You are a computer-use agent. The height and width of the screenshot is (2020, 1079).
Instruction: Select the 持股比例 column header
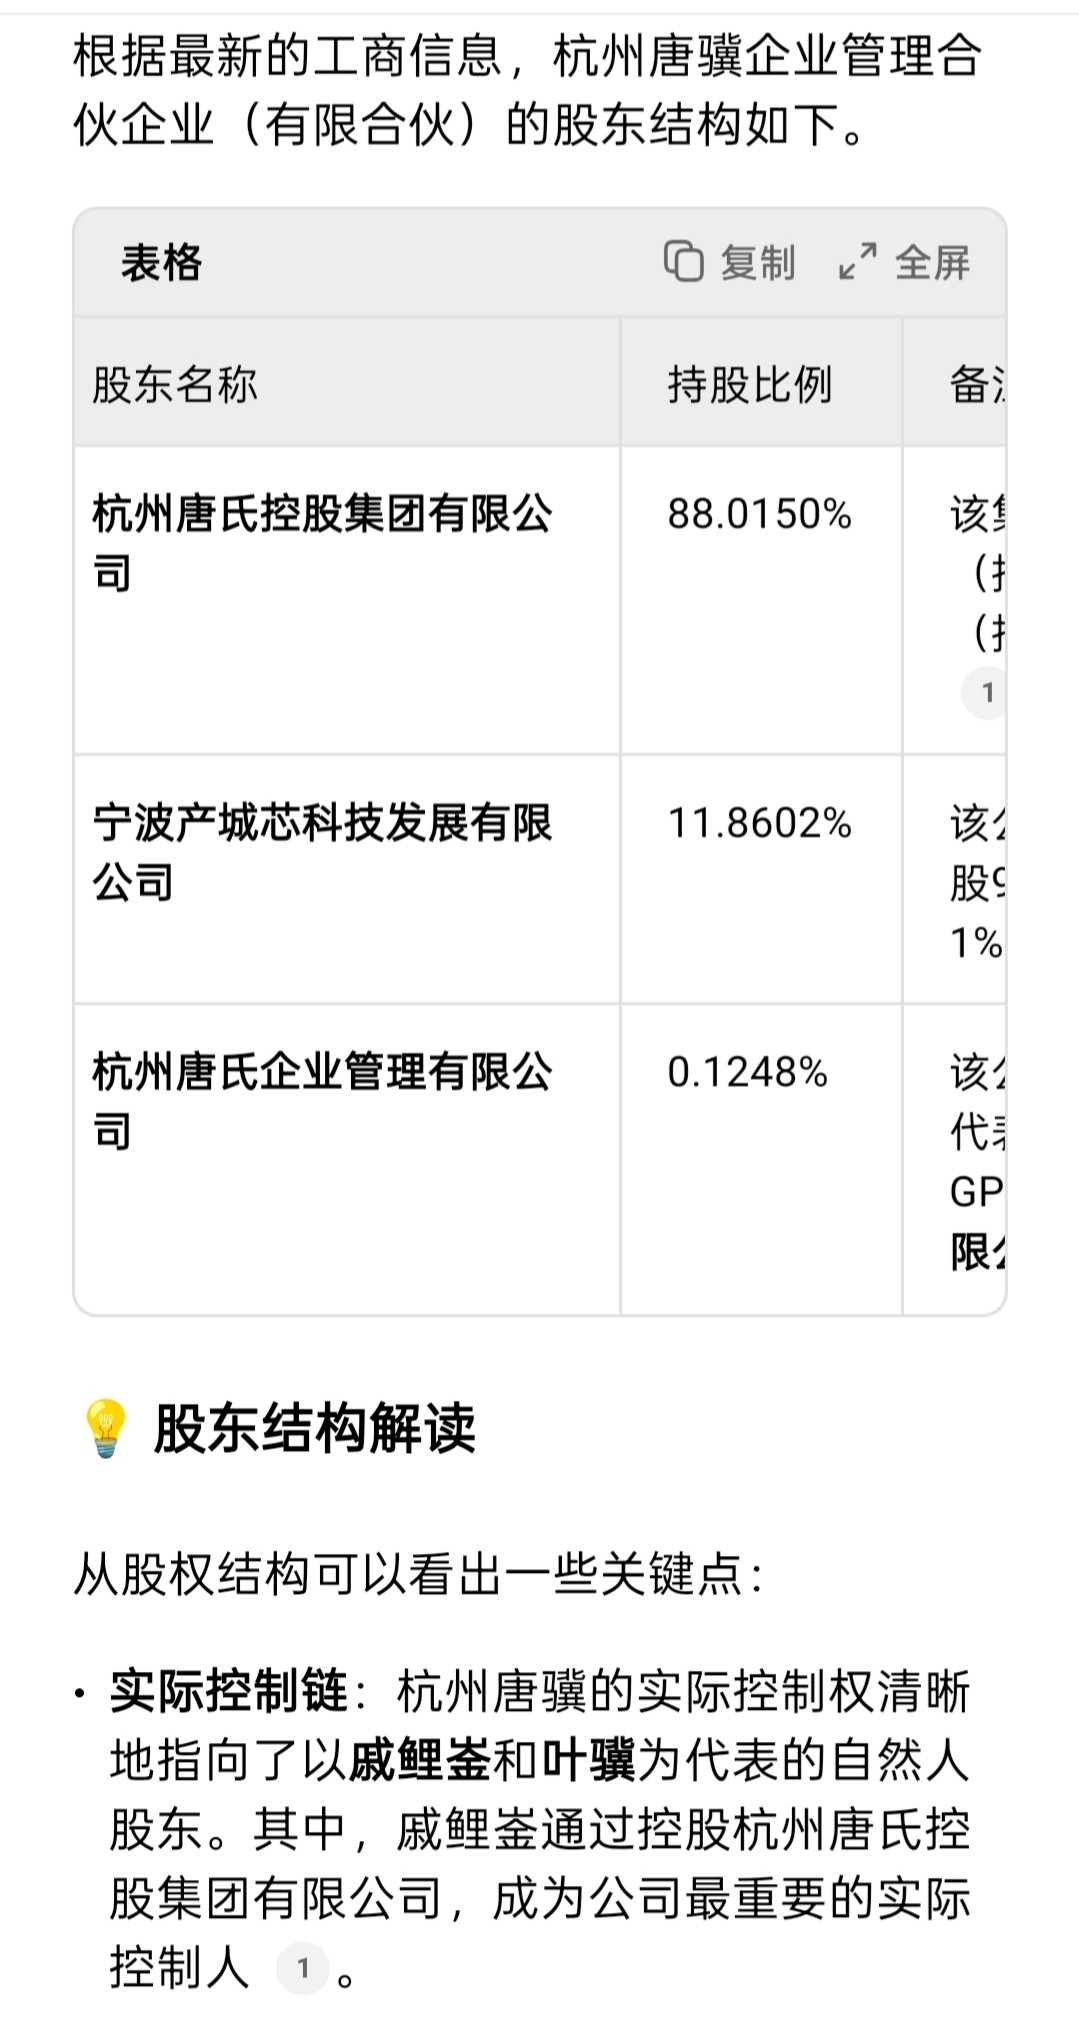750,384
